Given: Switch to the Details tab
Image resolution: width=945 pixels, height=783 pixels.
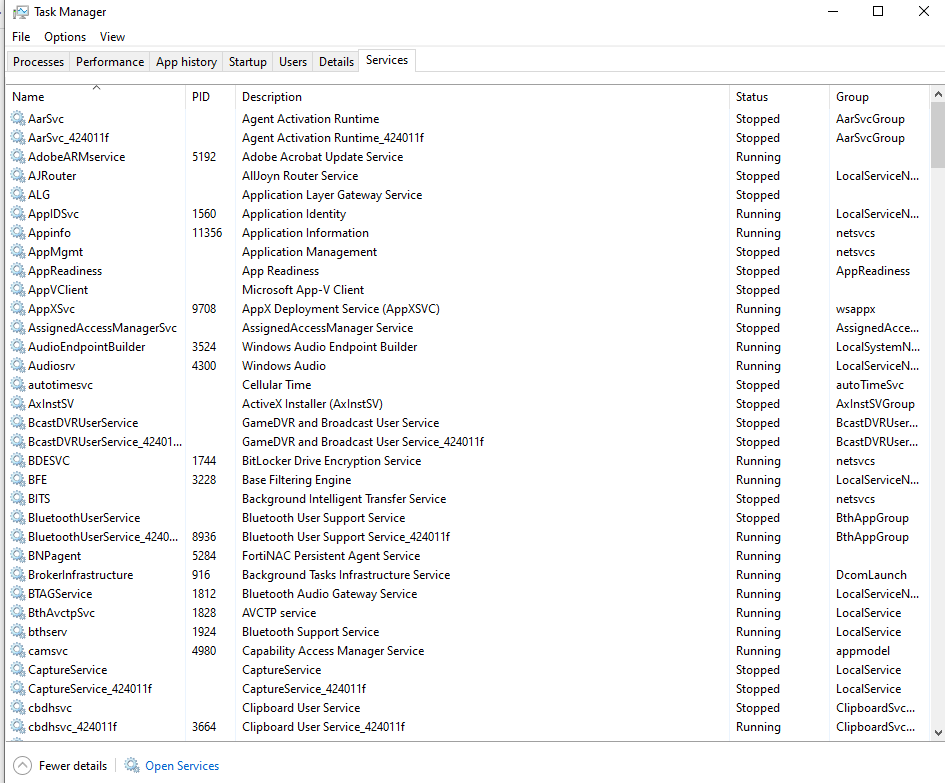Looking at the screenshot, I should pyautogui.click(x=336, y=61).
